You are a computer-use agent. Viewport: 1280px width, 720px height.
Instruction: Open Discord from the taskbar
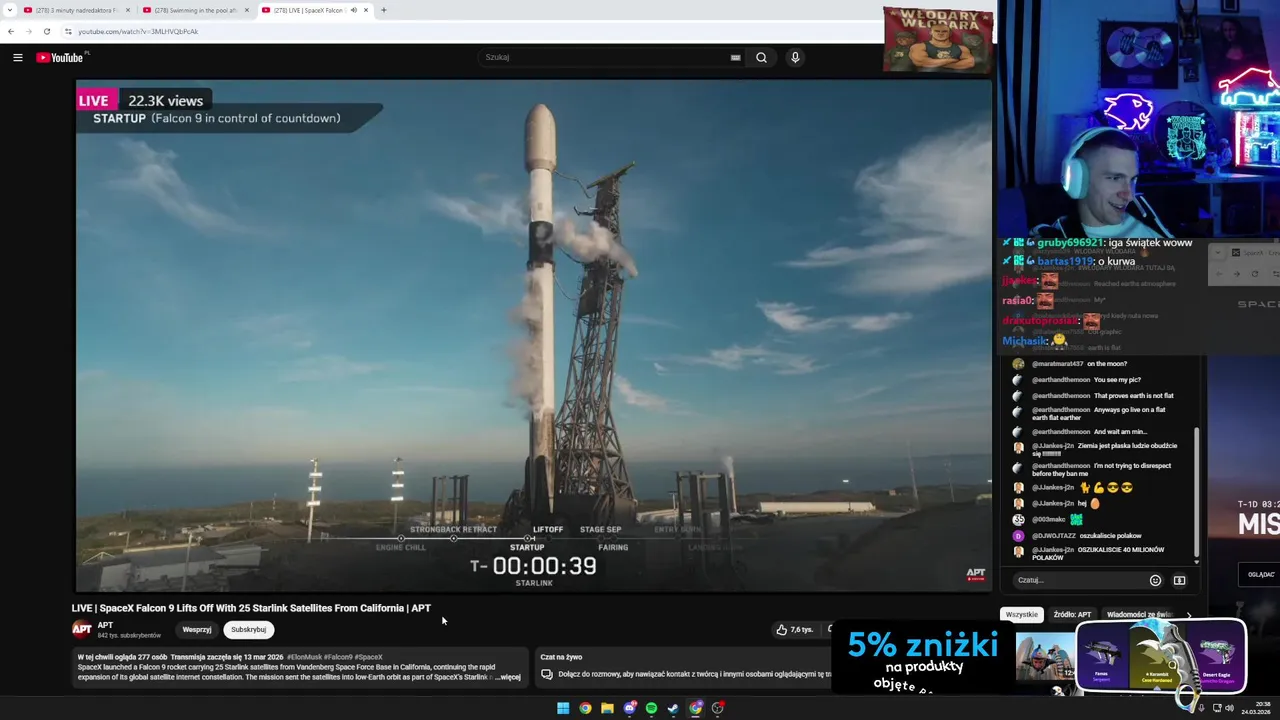629,708
